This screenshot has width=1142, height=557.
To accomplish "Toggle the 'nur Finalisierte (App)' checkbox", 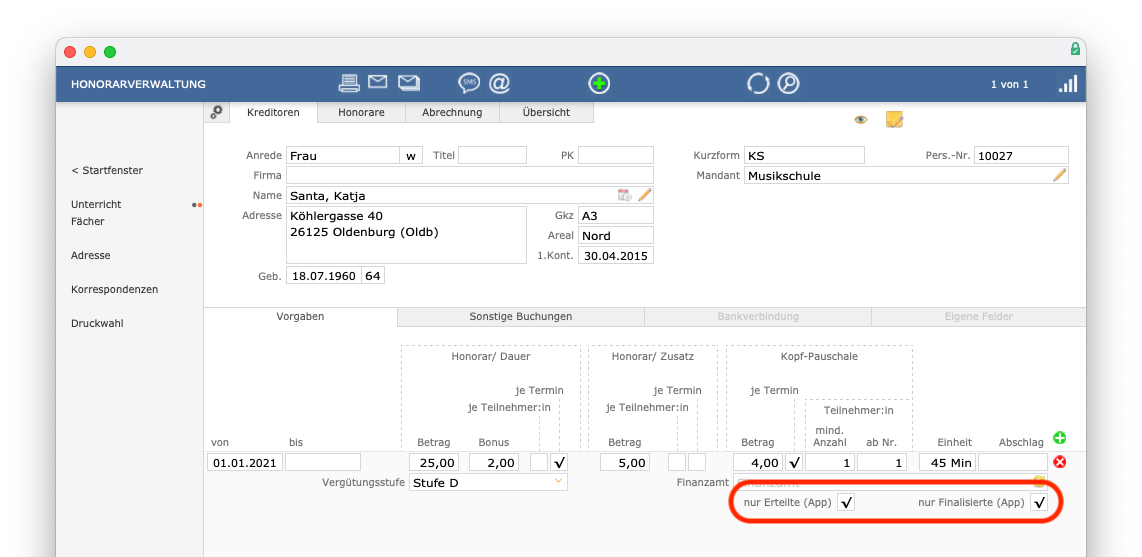I will click(x=1039, y=502).
